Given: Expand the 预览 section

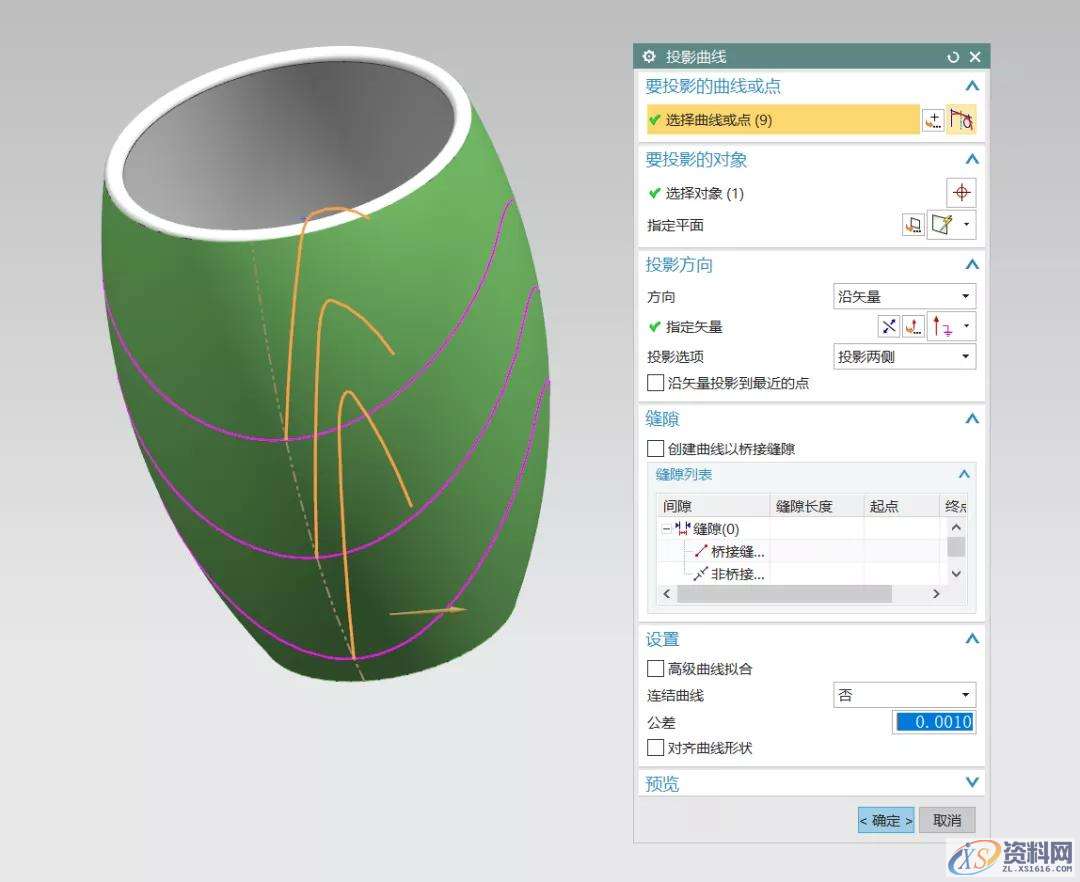Looking at the screenshot, I should [x=970, y=783].
